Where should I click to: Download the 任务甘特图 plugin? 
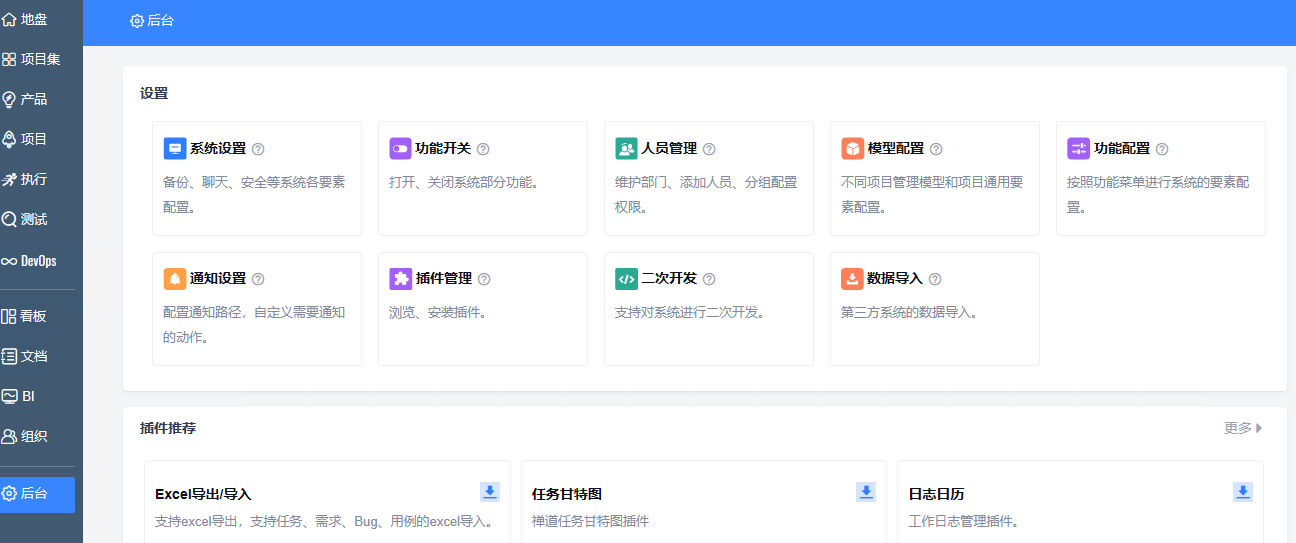coord(866,491)
